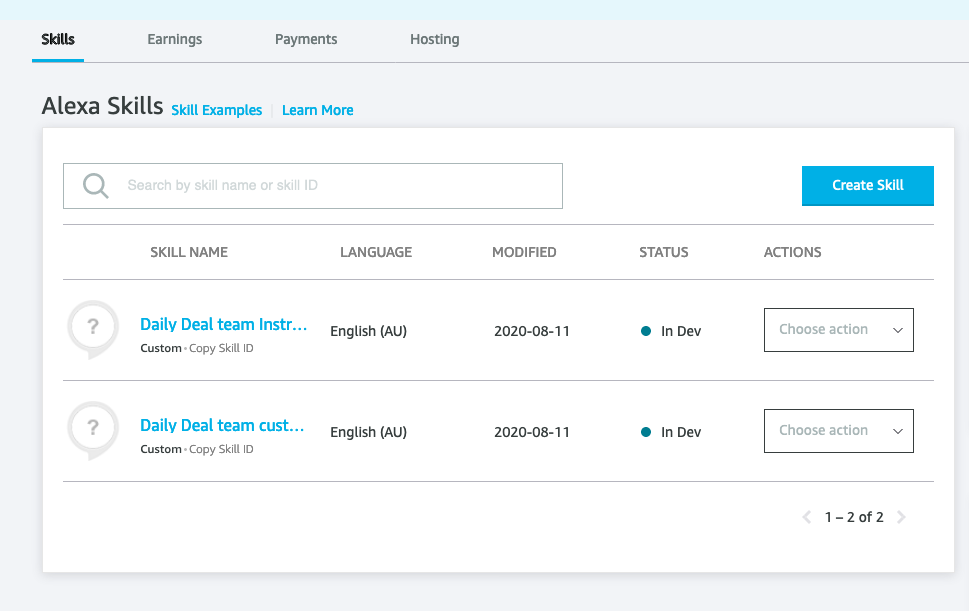Open Choose action dropdown for Daily Deal team Instr…

click(x=839, y=330)
